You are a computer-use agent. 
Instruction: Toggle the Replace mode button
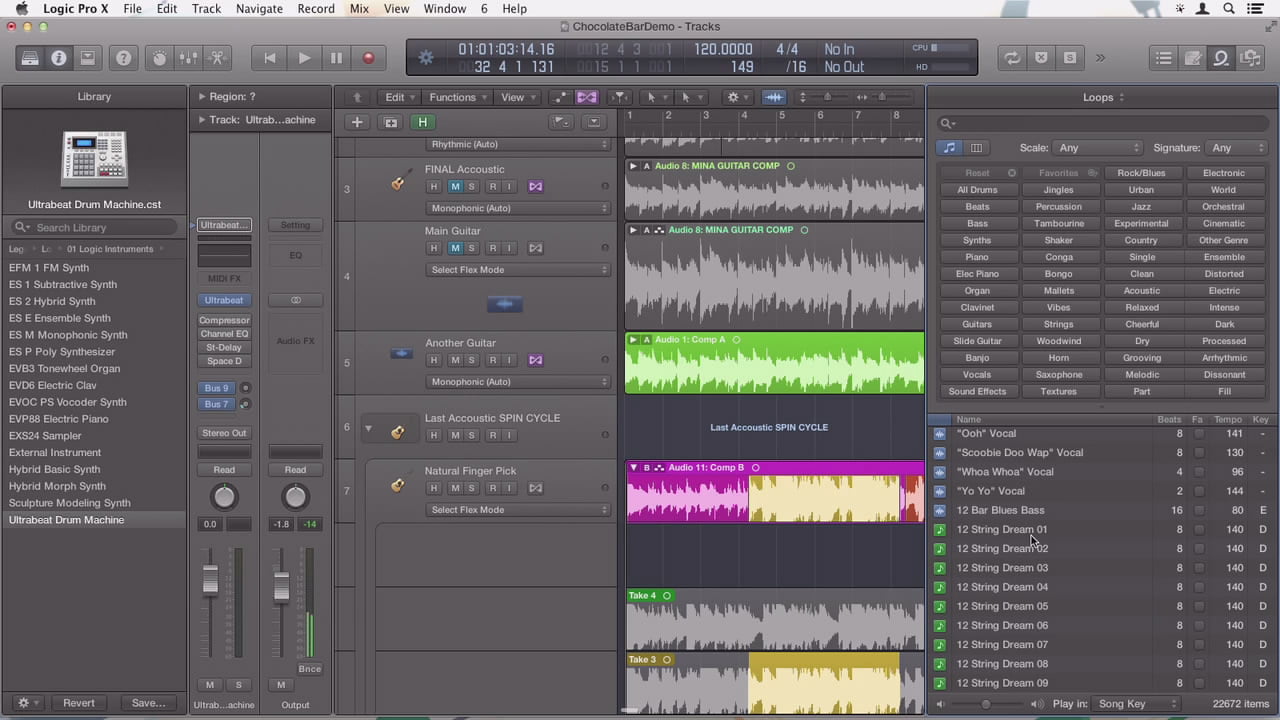pyautogui.click(x=1041, y=58)
